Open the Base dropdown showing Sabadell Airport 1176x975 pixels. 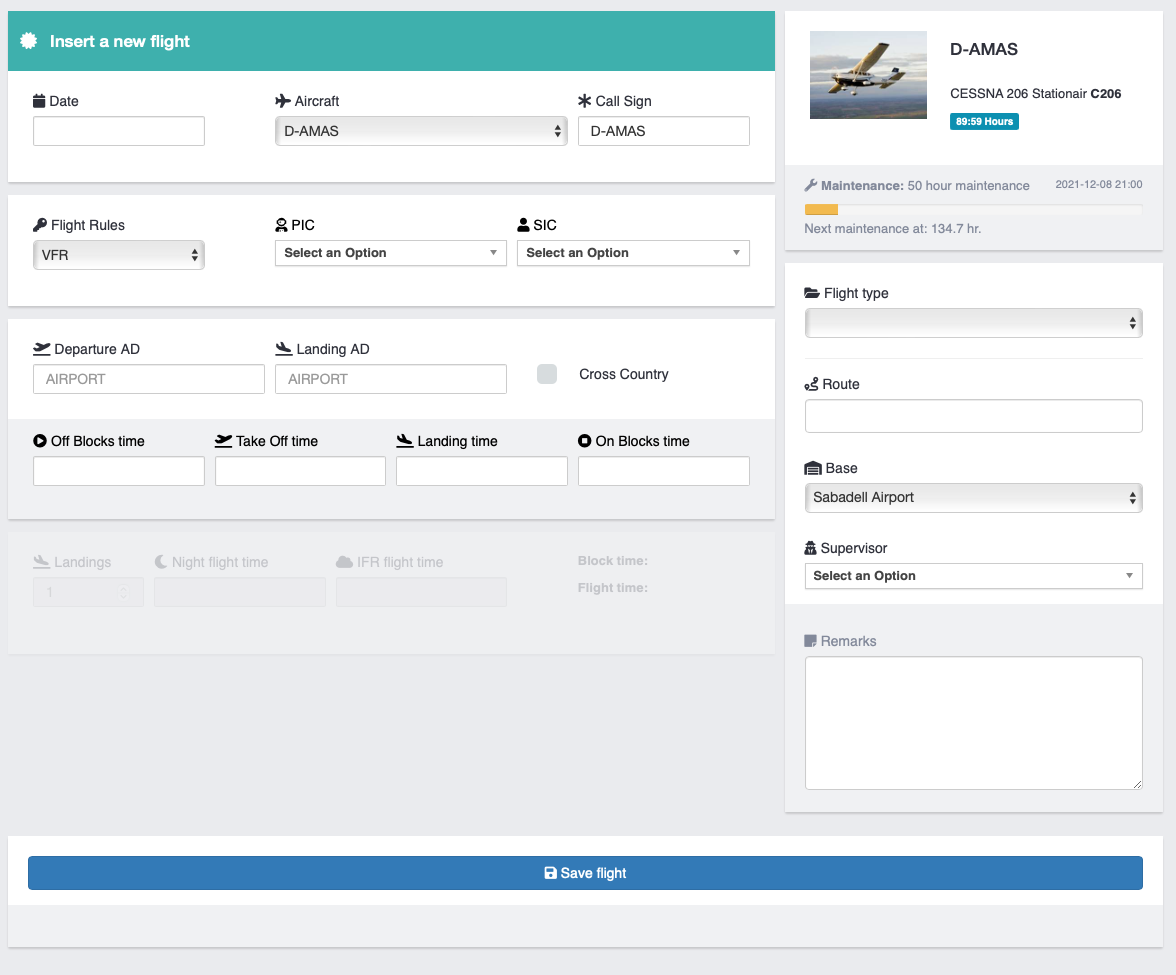tap(973, 497)
